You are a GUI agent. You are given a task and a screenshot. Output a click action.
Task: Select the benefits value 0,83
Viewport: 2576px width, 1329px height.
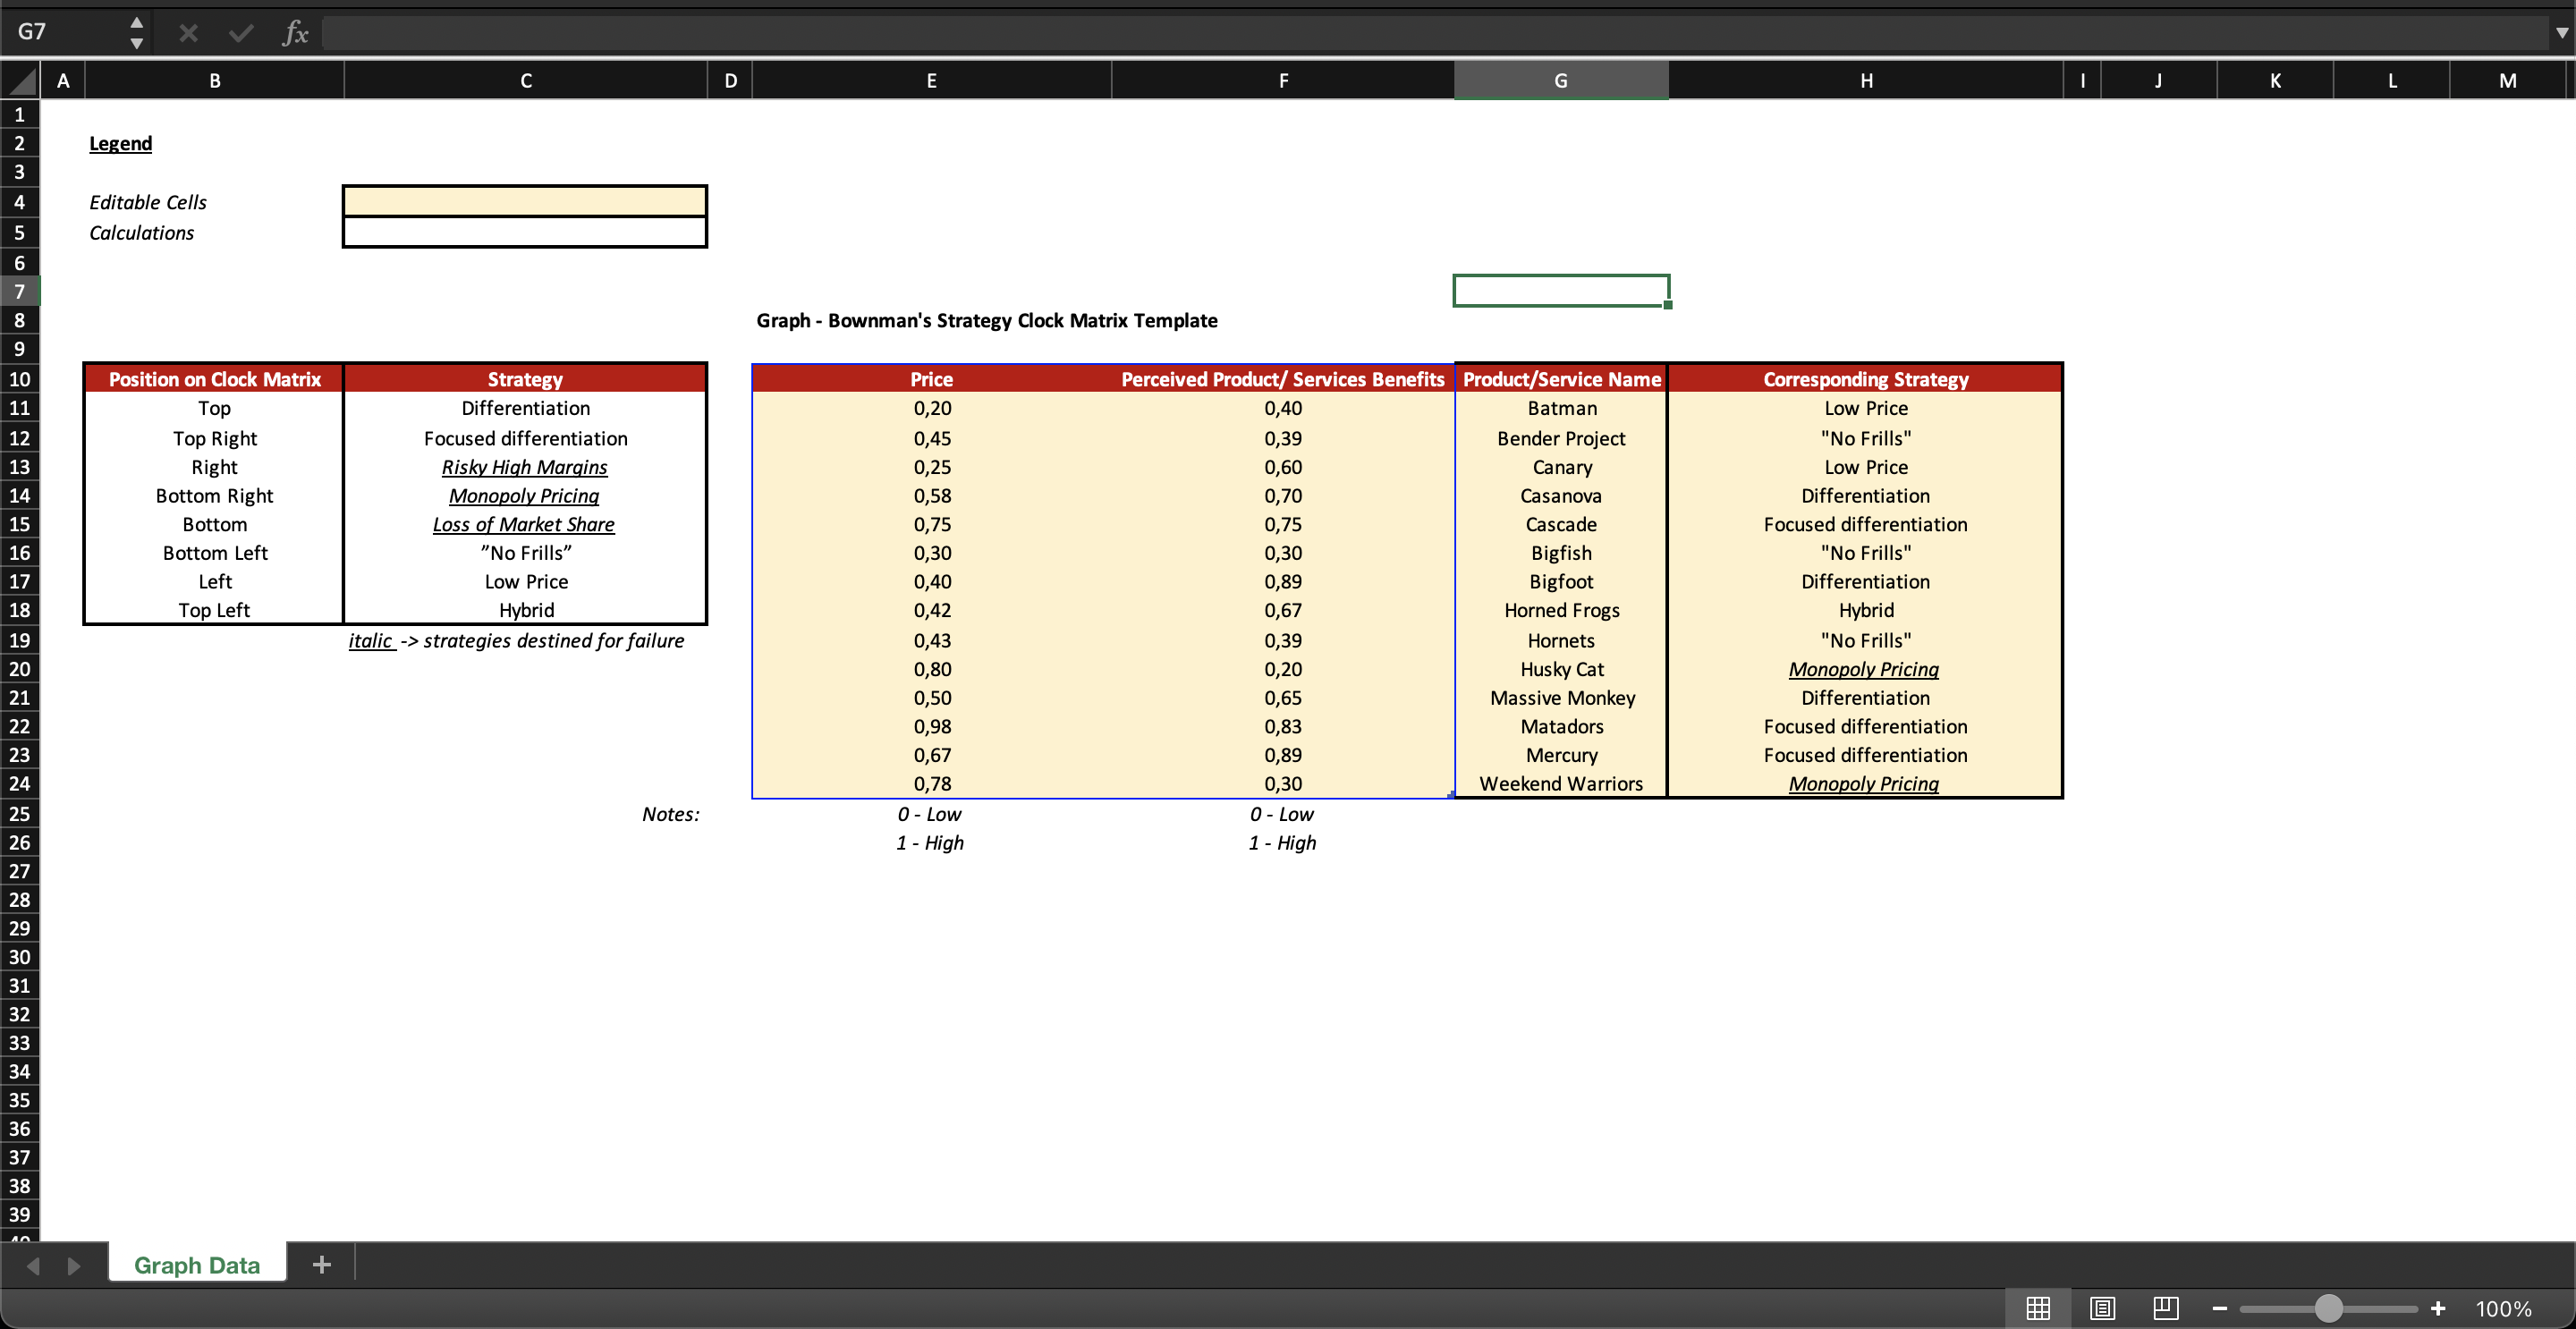click(x=1283, y=727)
